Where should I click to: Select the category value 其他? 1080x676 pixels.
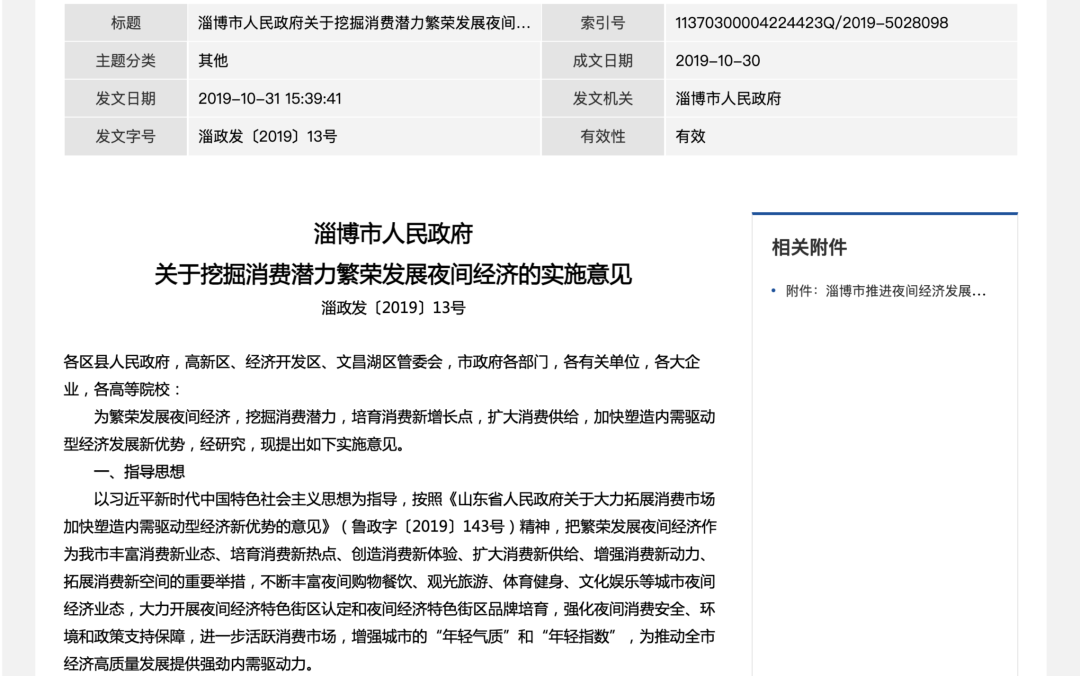coord(213,61)
